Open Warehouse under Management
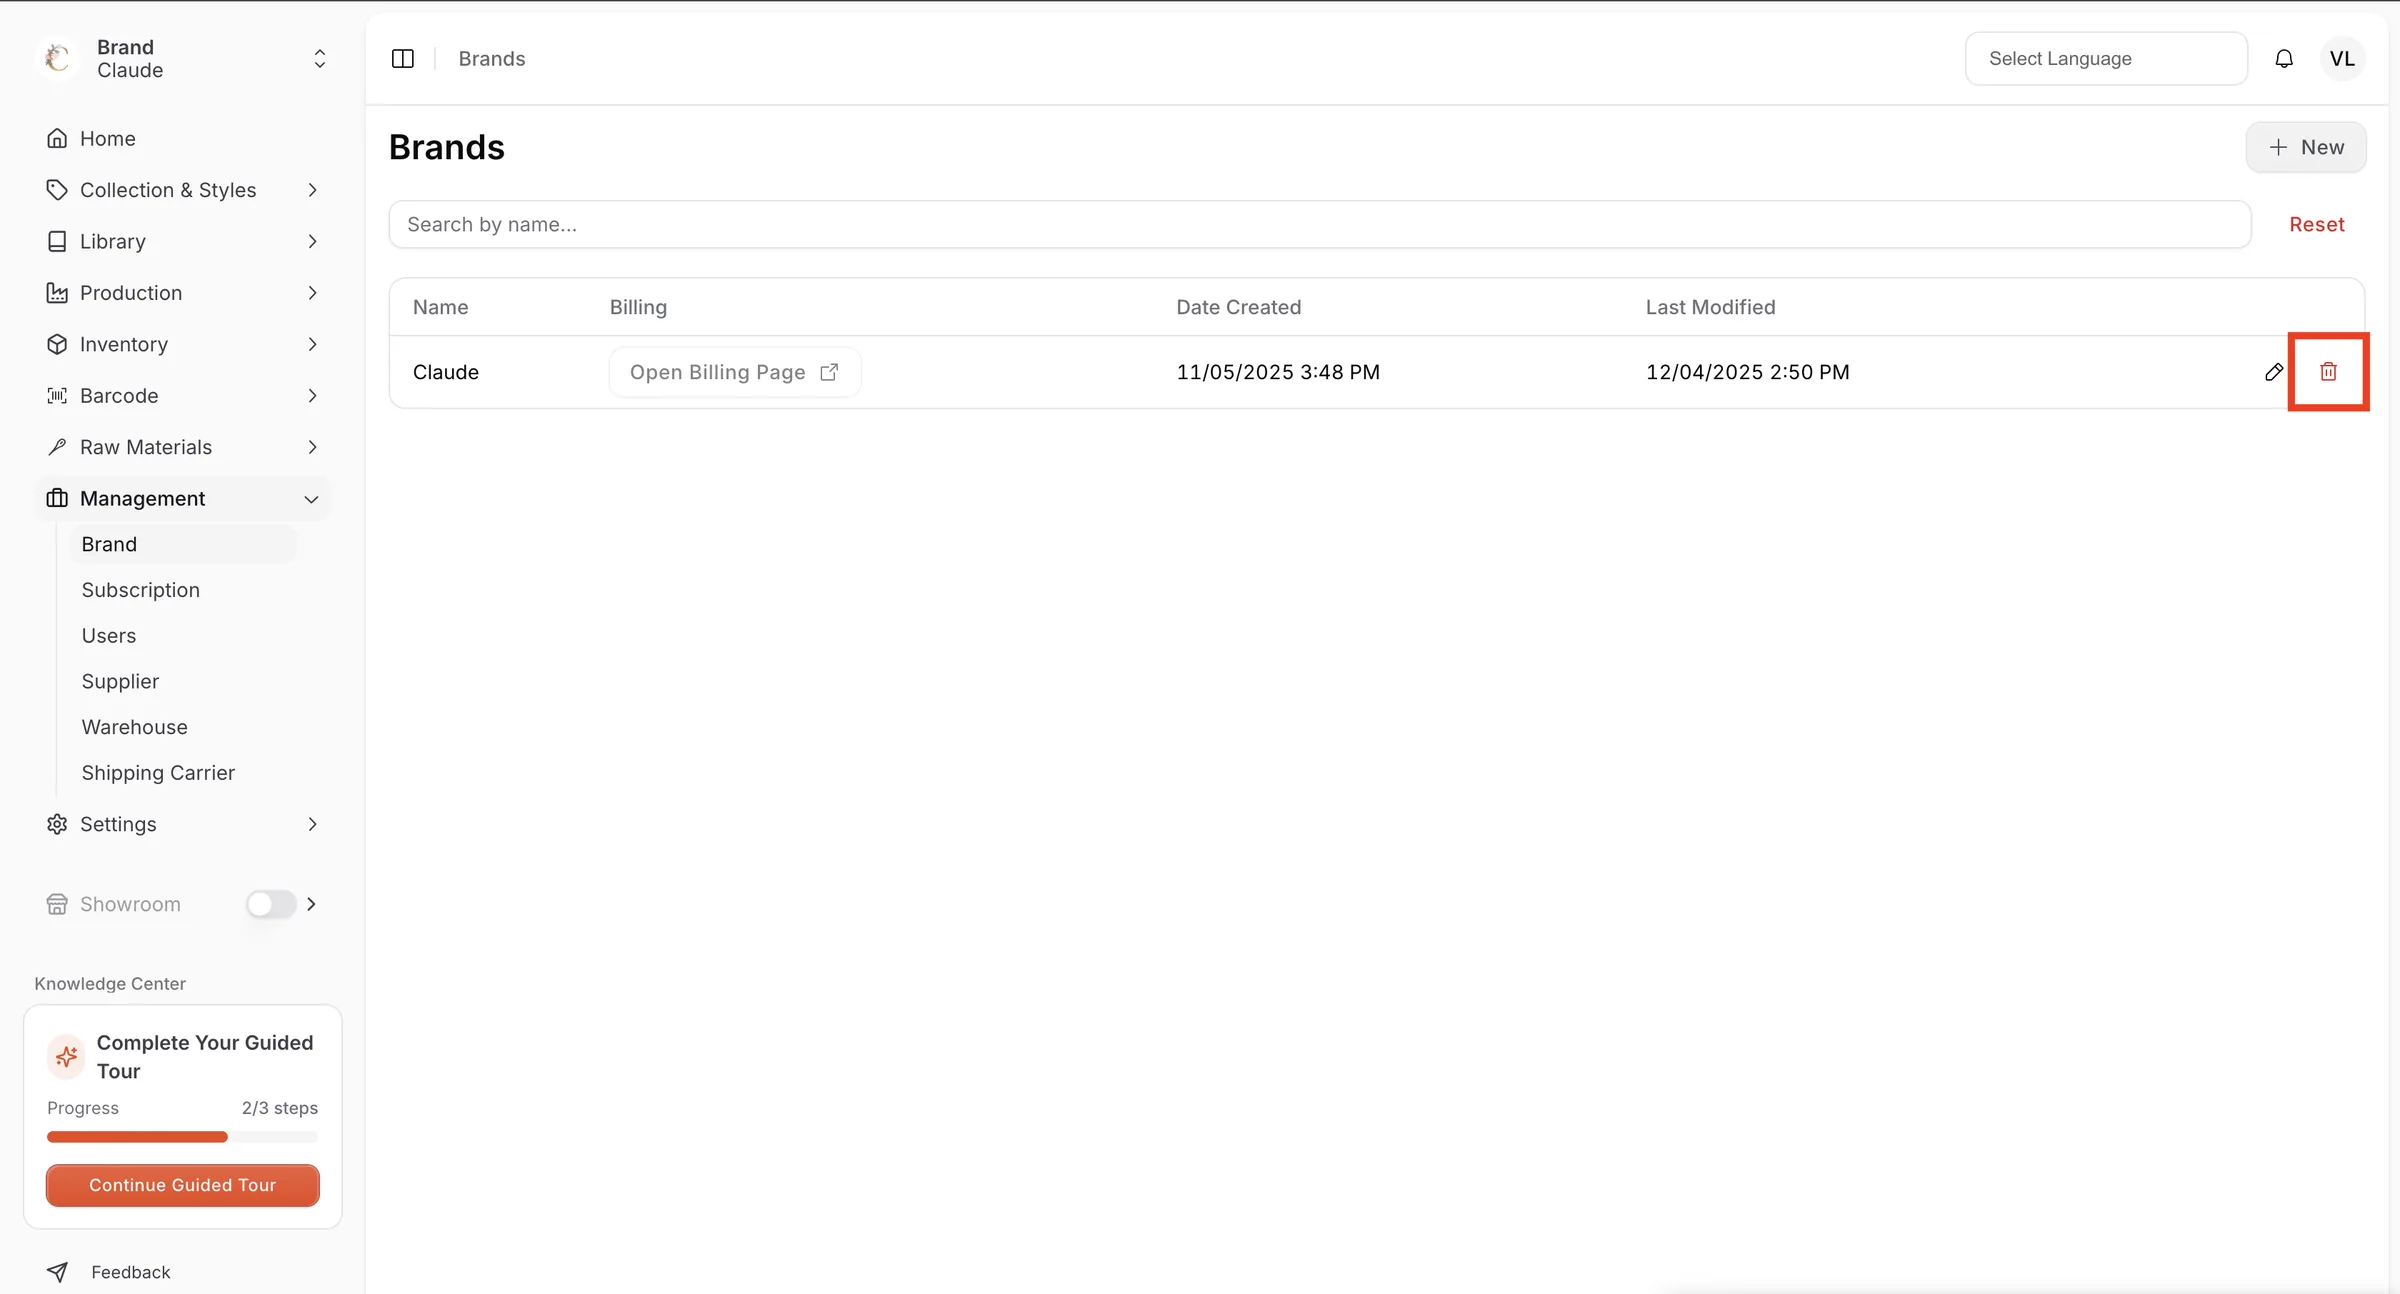This screenshot has height=1294, width=2400. click(135, 727)
